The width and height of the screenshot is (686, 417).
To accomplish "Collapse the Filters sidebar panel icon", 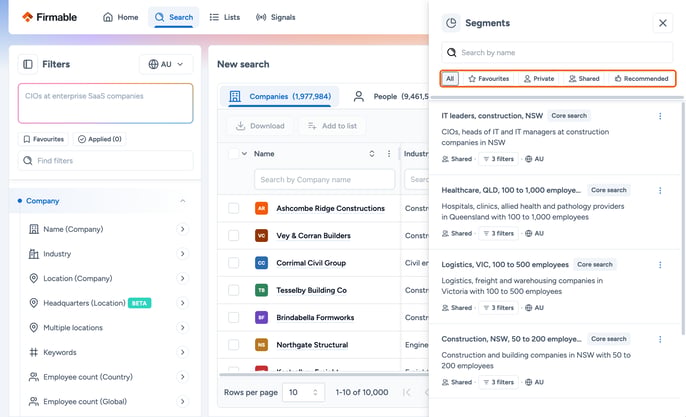I will 28,64.
